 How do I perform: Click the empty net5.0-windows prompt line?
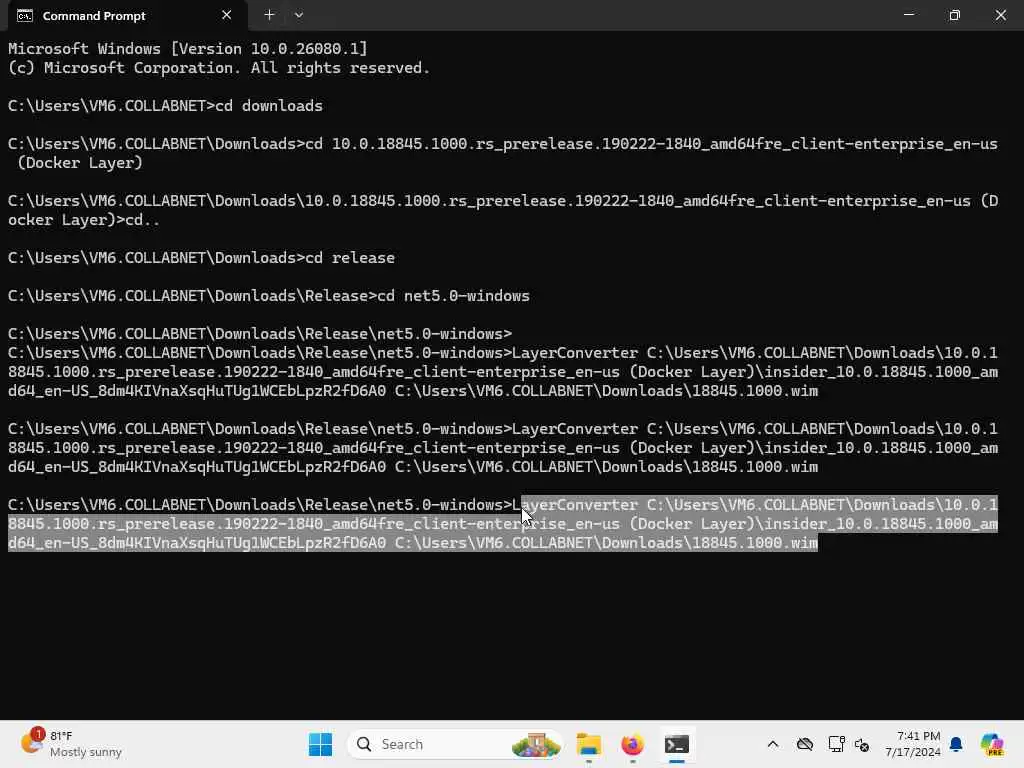click(x=260, y=334)
